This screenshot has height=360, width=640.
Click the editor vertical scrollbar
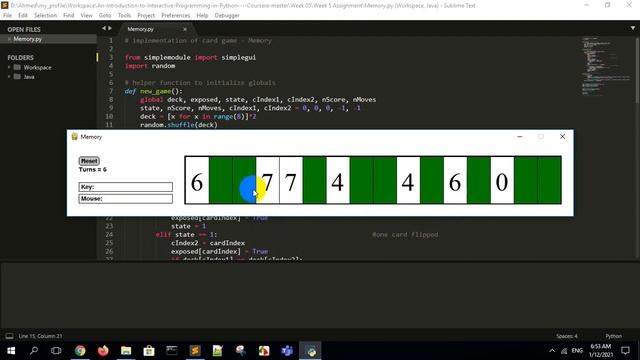(x=637, y=70)
